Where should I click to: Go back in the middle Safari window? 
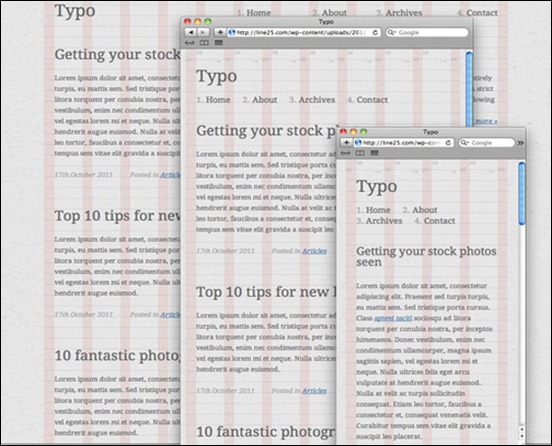point(190,32)
